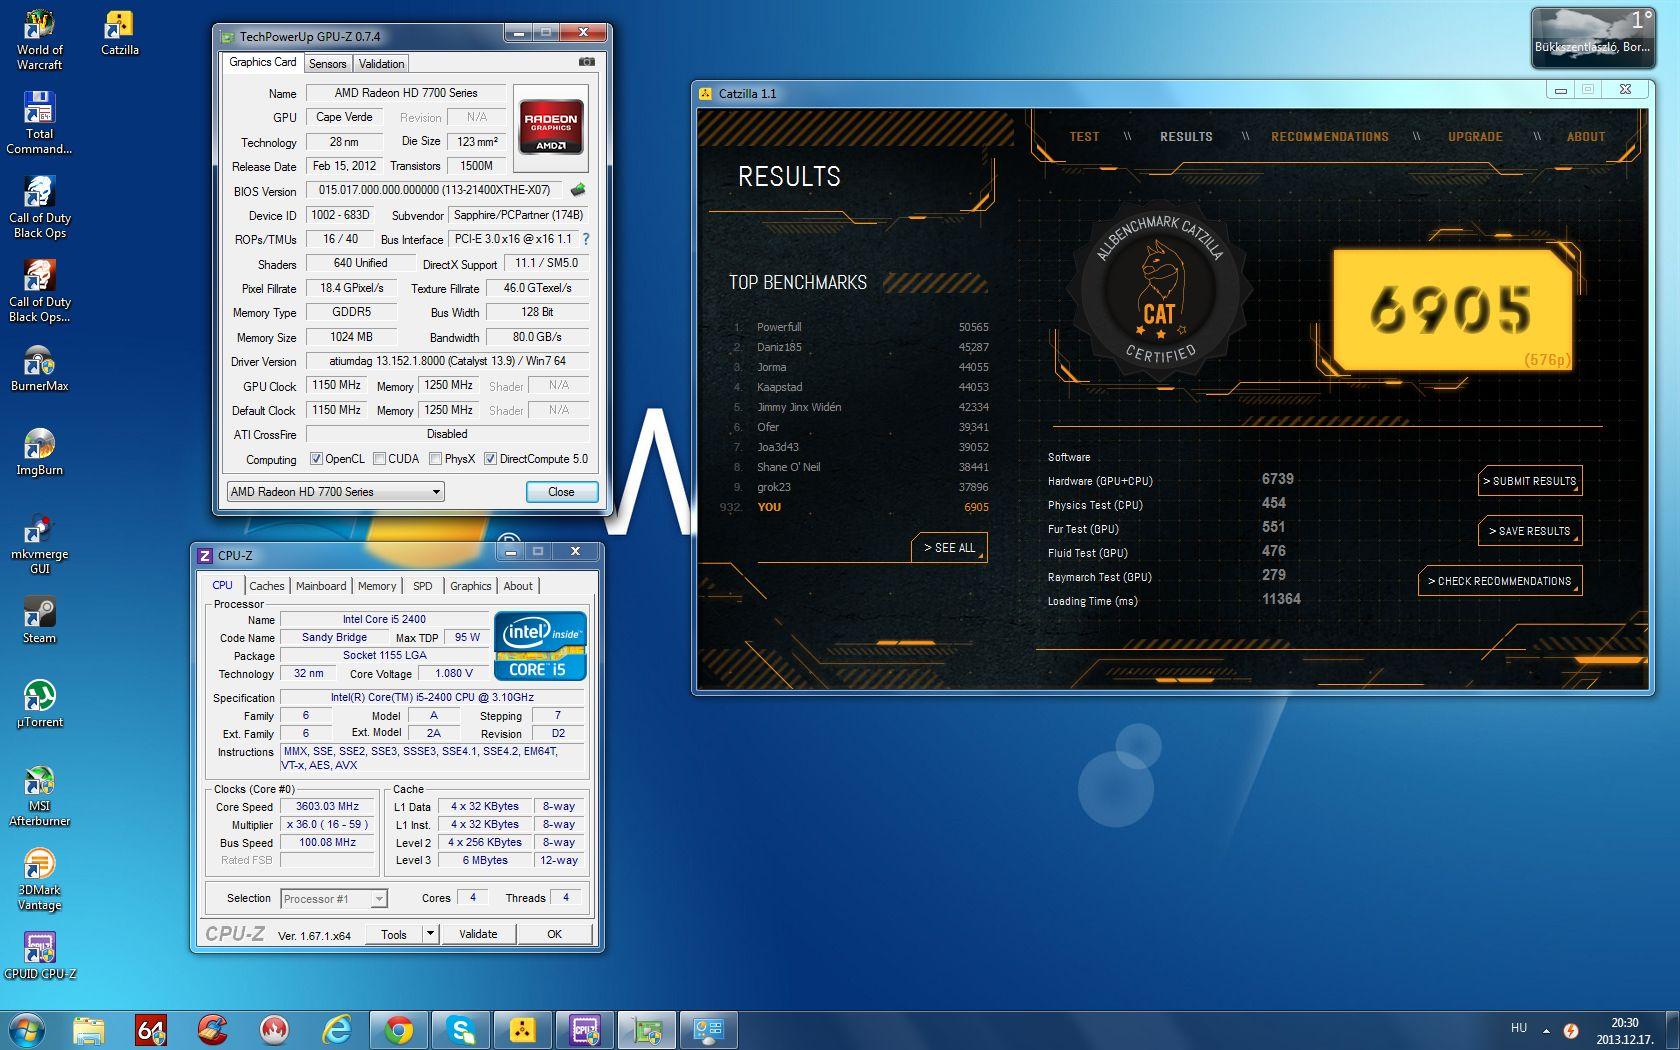The width and height of the screenshot is (1680, 1050).
Task: Click Check Recommendations in Catzilla
Action: pyautogui.click(x=1499, y=581)
